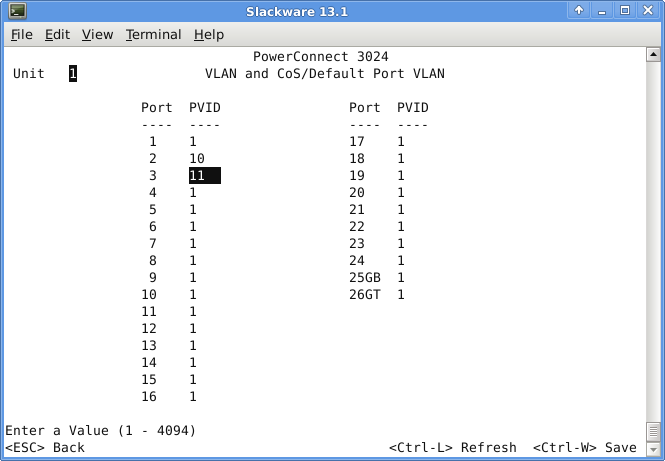Select the Unit number field
The width and height of the screenshot is (665, 461).
(x=73, y=73)
